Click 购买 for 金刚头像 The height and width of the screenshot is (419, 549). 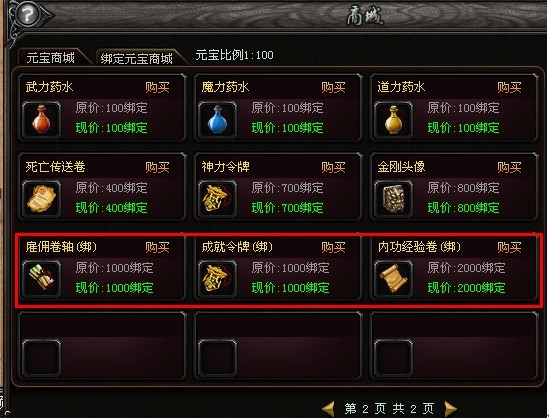[x=509, y=167]
